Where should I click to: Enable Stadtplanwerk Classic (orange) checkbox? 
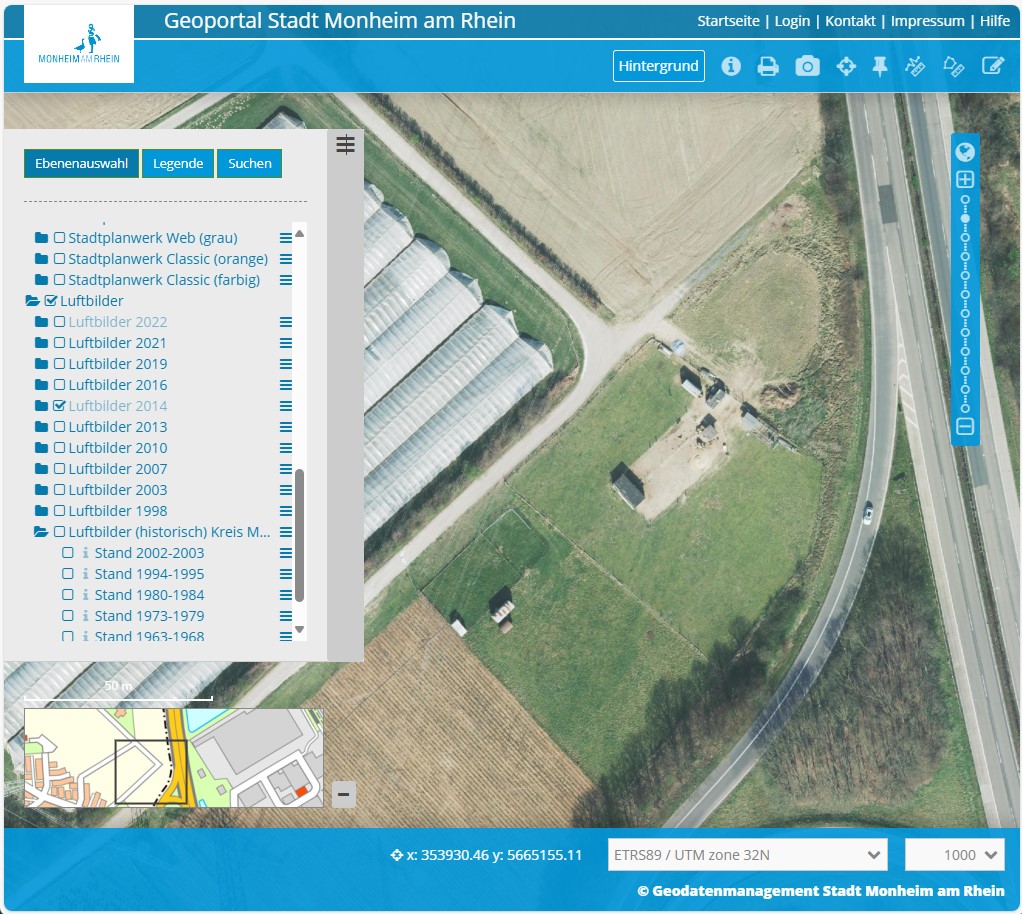(x=59, y=259)
